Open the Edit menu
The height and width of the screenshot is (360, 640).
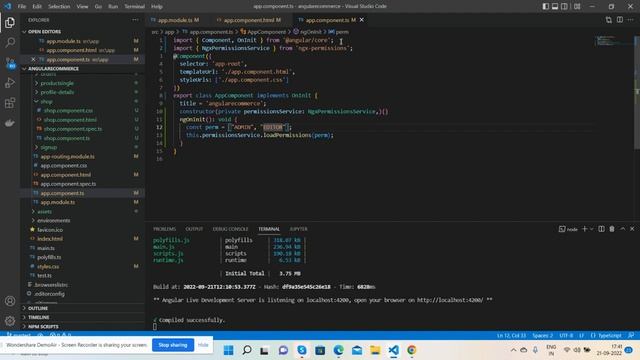point(37,7)
